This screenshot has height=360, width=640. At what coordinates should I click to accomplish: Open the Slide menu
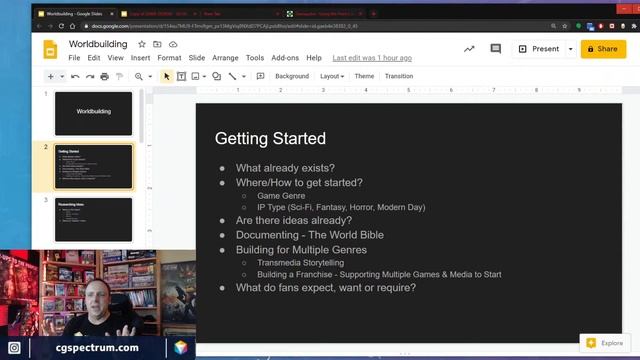tap(197, 58)
